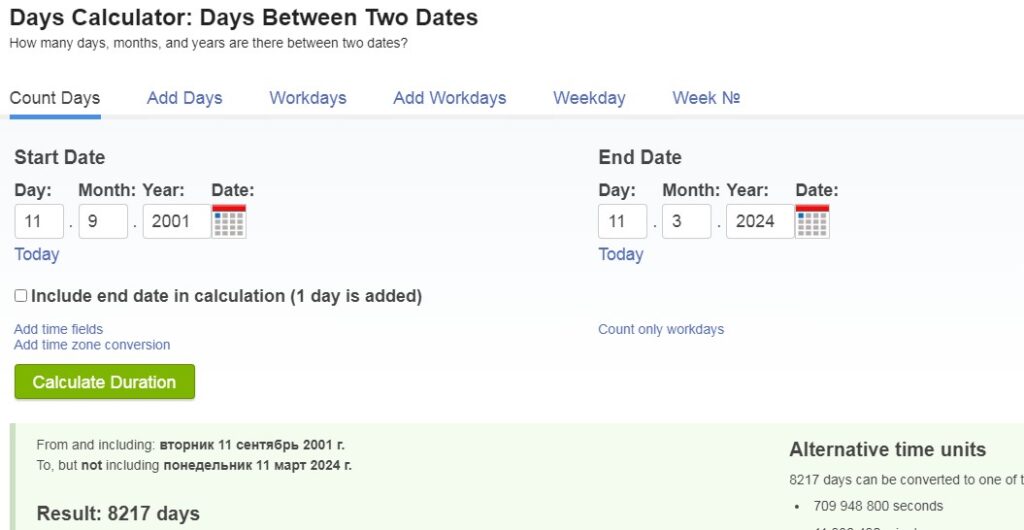The height and width of the screenshot is (530, 1024).
Task: Go to the Weekday tab
Action: pos(589,98)
